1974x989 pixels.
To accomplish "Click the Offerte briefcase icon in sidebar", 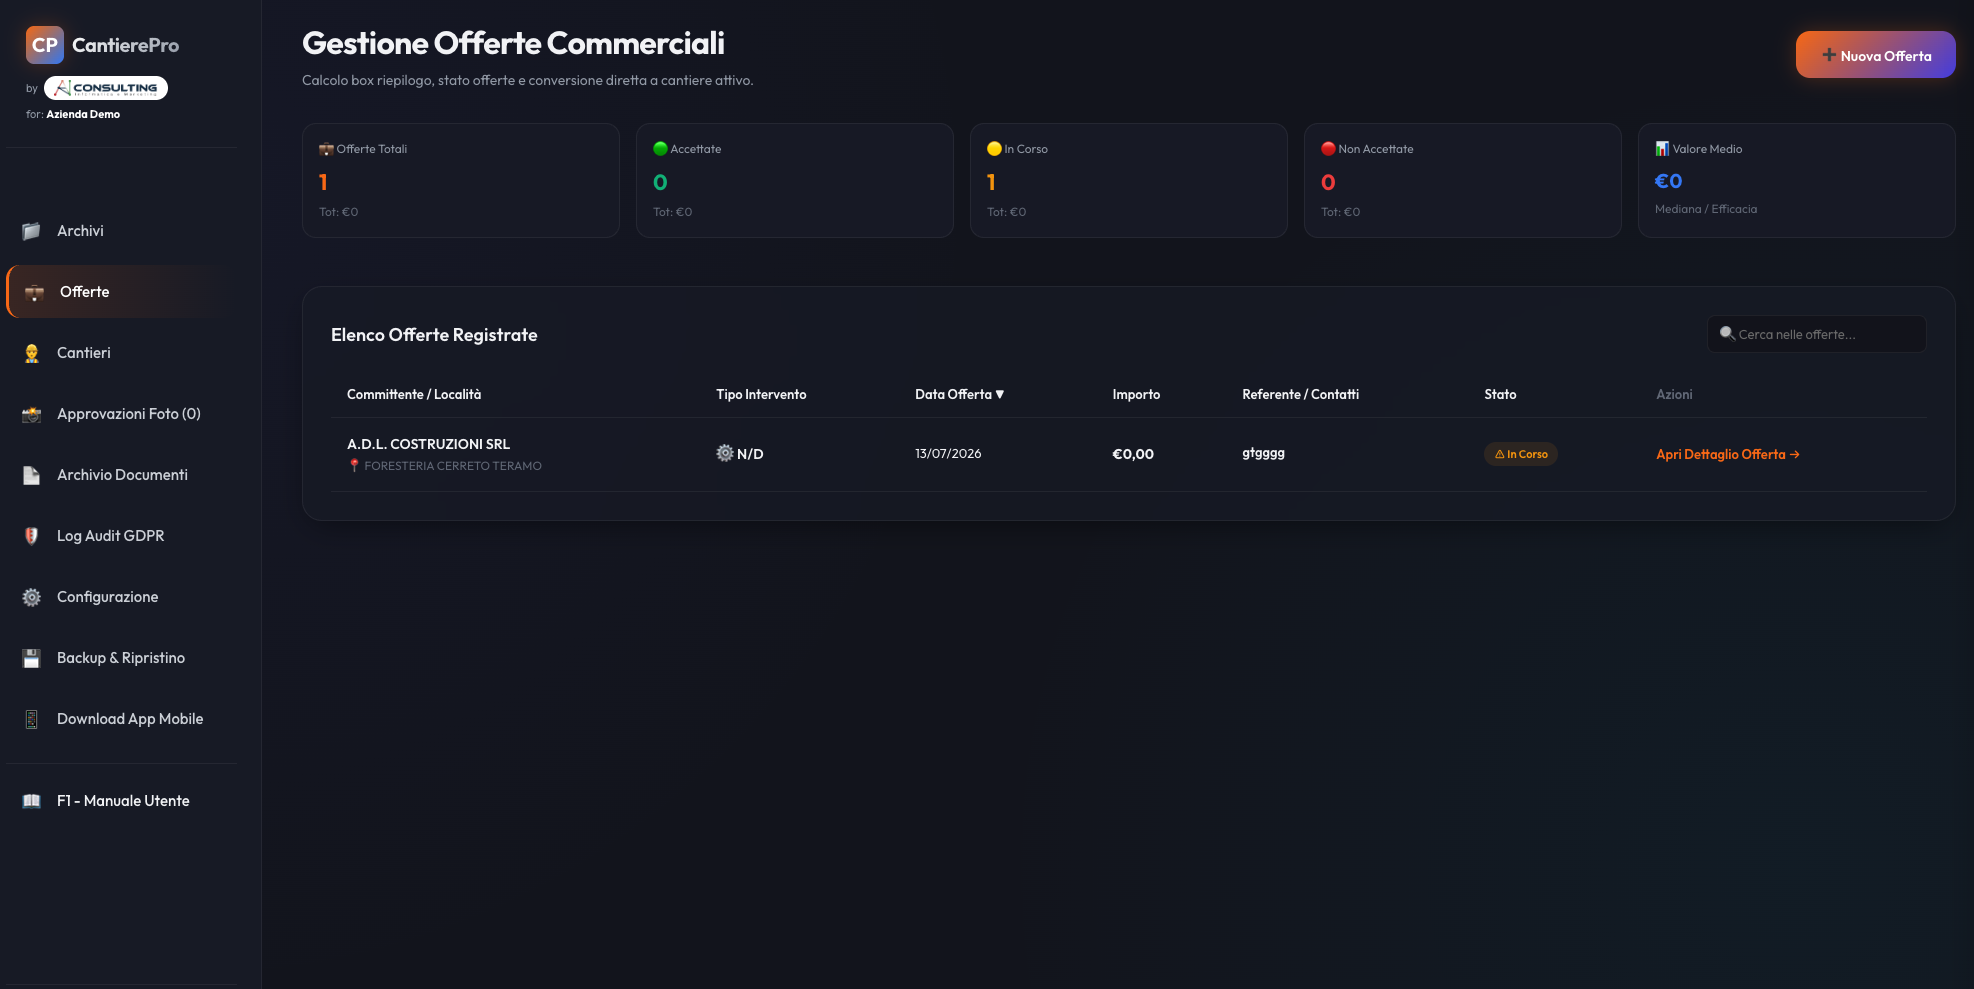I will tap(34, 292).
